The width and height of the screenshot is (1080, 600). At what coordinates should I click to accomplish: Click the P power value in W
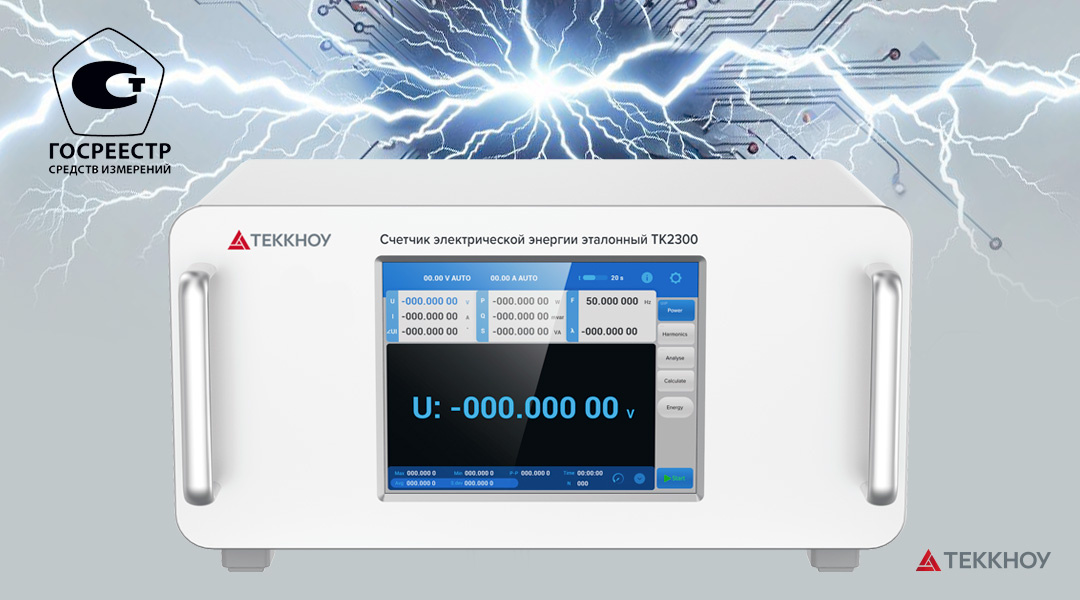point(521,301)
